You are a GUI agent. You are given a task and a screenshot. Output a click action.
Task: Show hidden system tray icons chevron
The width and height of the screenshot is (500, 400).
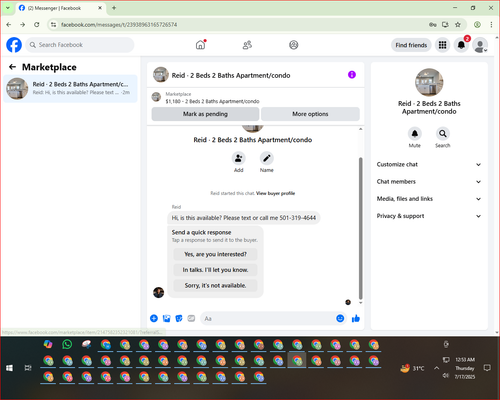436,368
